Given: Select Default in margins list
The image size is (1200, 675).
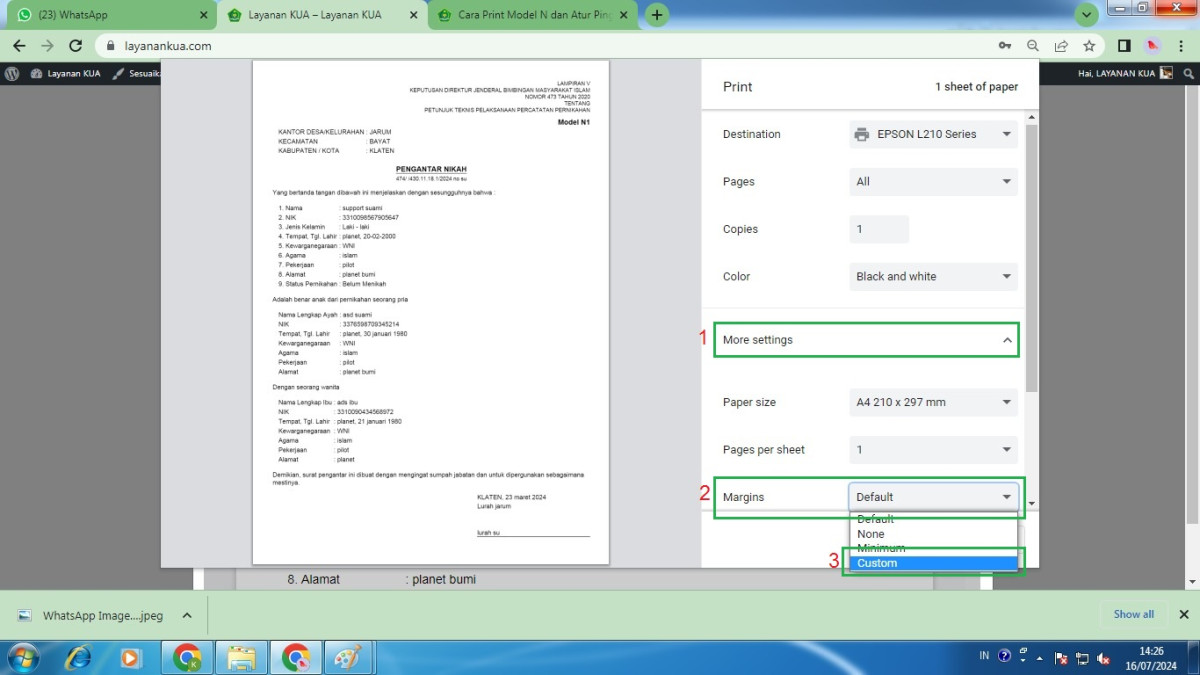Looking at the screenshot, I should [933, 519].
